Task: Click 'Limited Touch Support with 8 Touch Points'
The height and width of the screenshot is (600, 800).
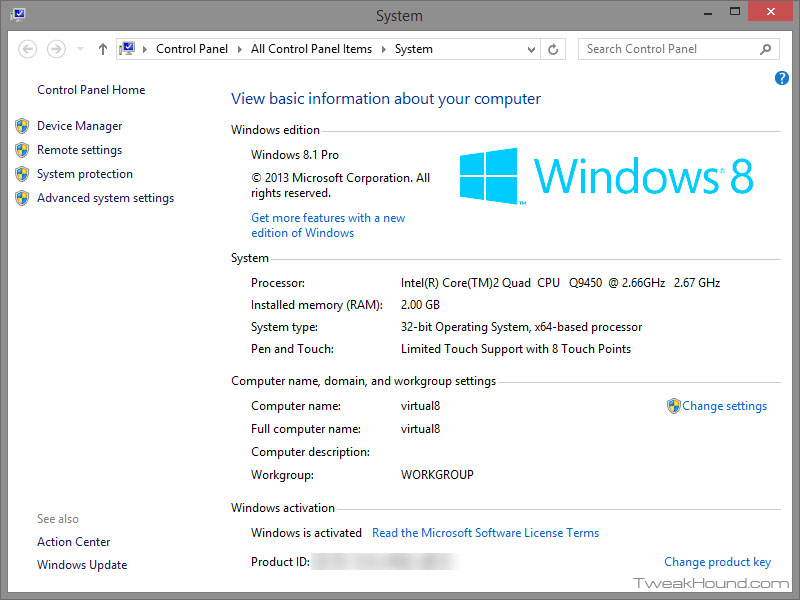Action: pos(516,349)
